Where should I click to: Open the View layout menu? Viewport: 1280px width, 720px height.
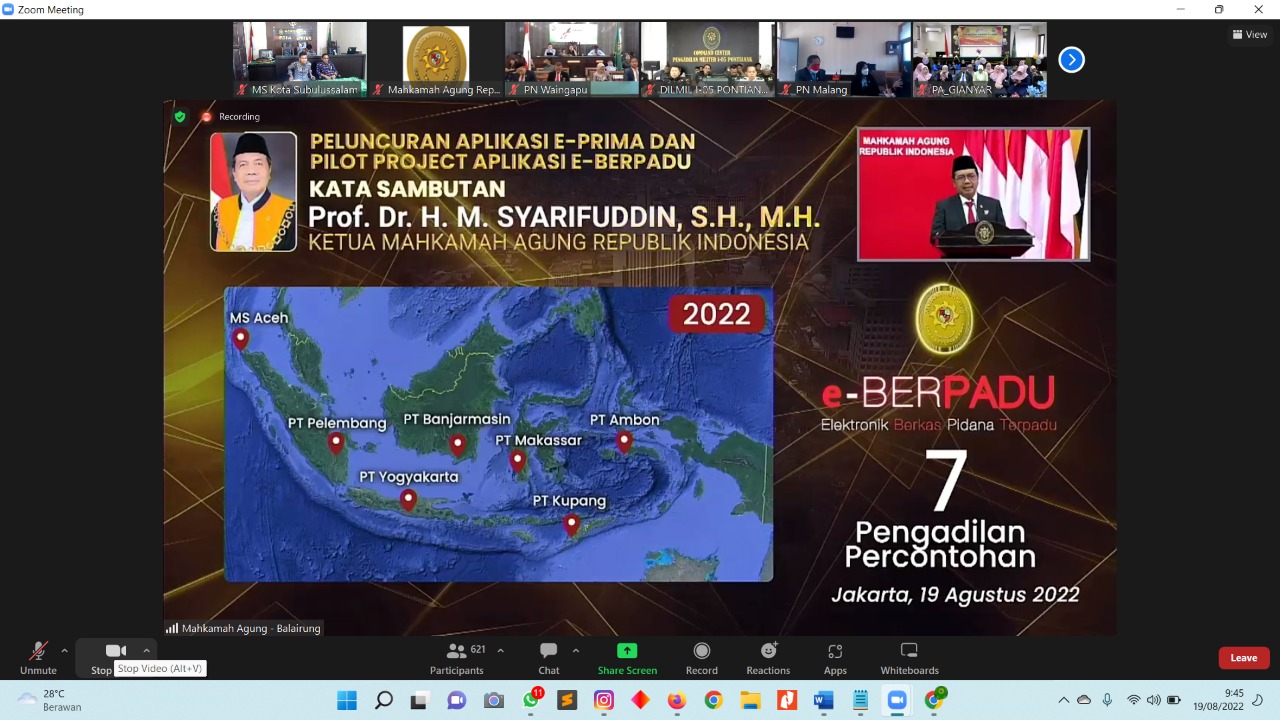point(1250,34)
